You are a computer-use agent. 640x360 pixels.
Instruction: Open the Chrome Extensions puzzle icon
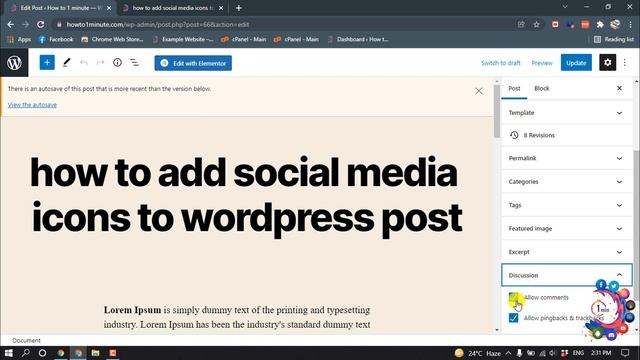click(x=600, y=24)
